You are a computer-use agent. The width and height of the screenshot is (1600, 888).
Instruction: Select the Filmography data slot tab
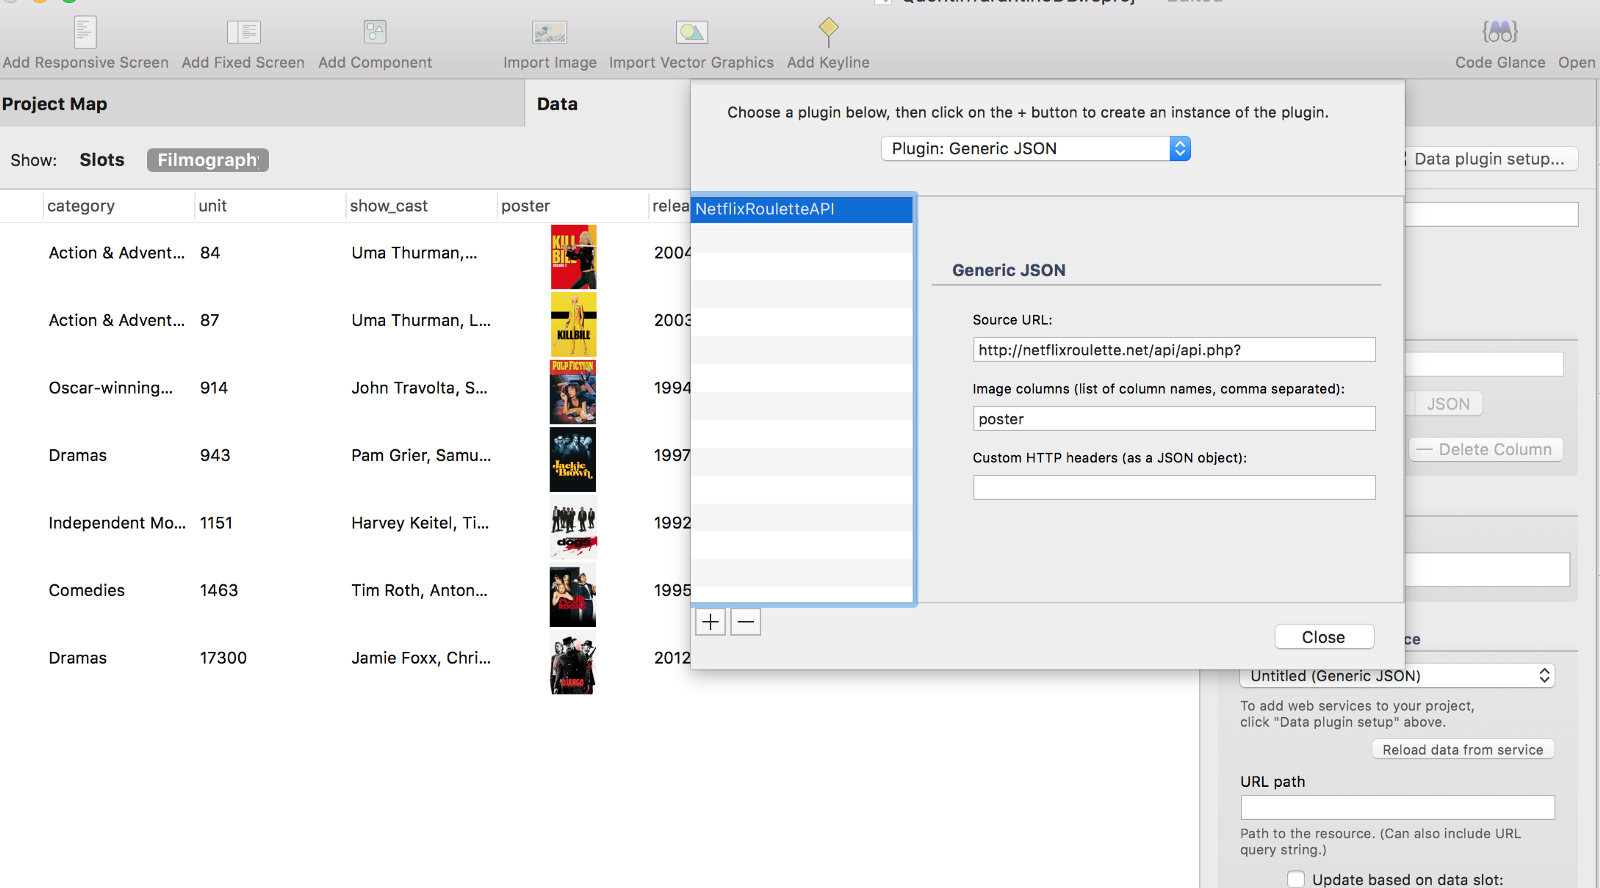208,160
